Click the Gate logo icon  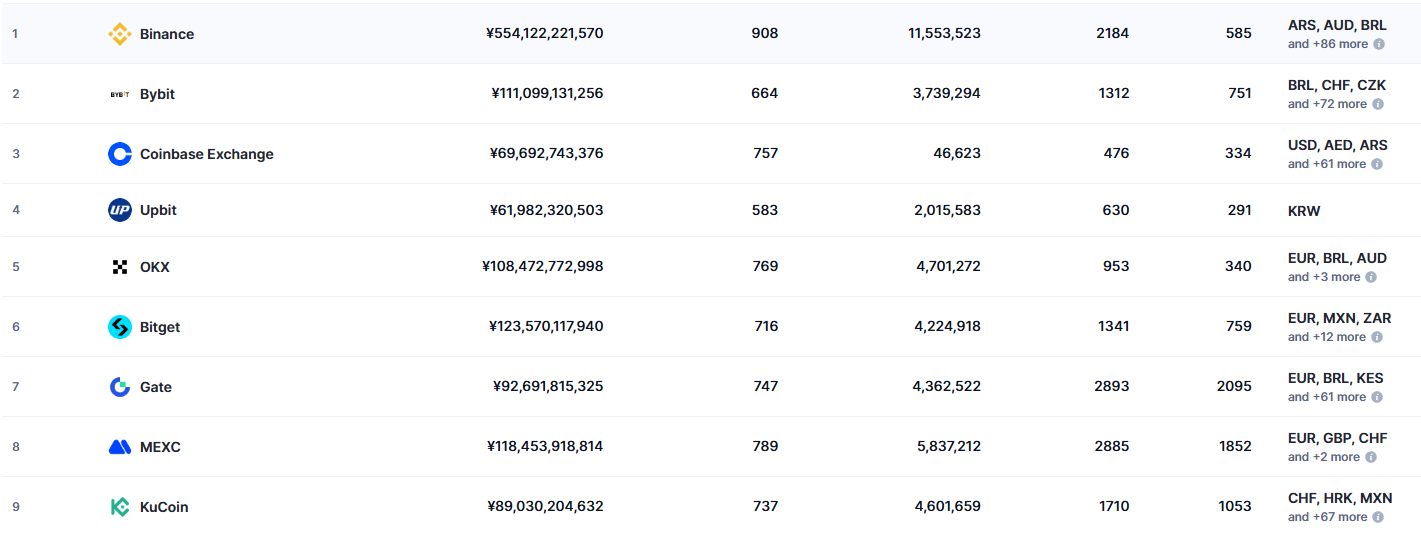[119, 387]
